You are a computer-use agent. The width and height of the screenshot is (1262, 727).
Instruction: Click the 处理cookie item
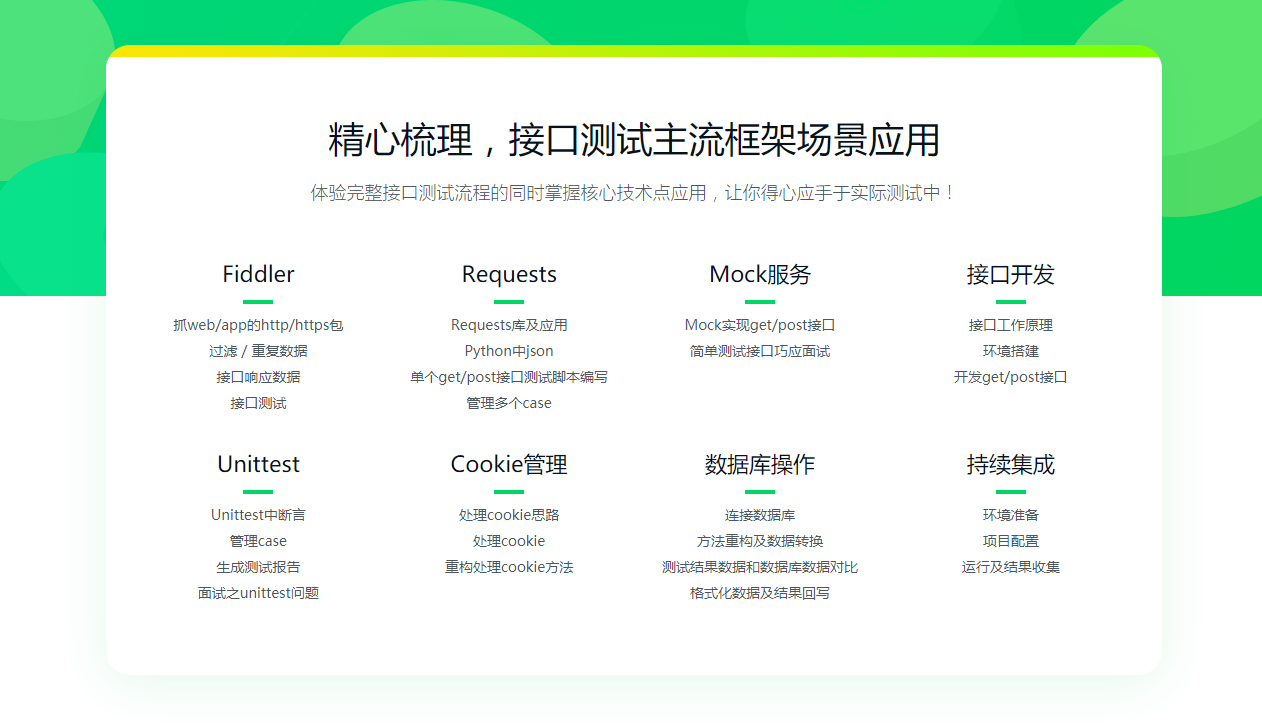tap(509, 541)
